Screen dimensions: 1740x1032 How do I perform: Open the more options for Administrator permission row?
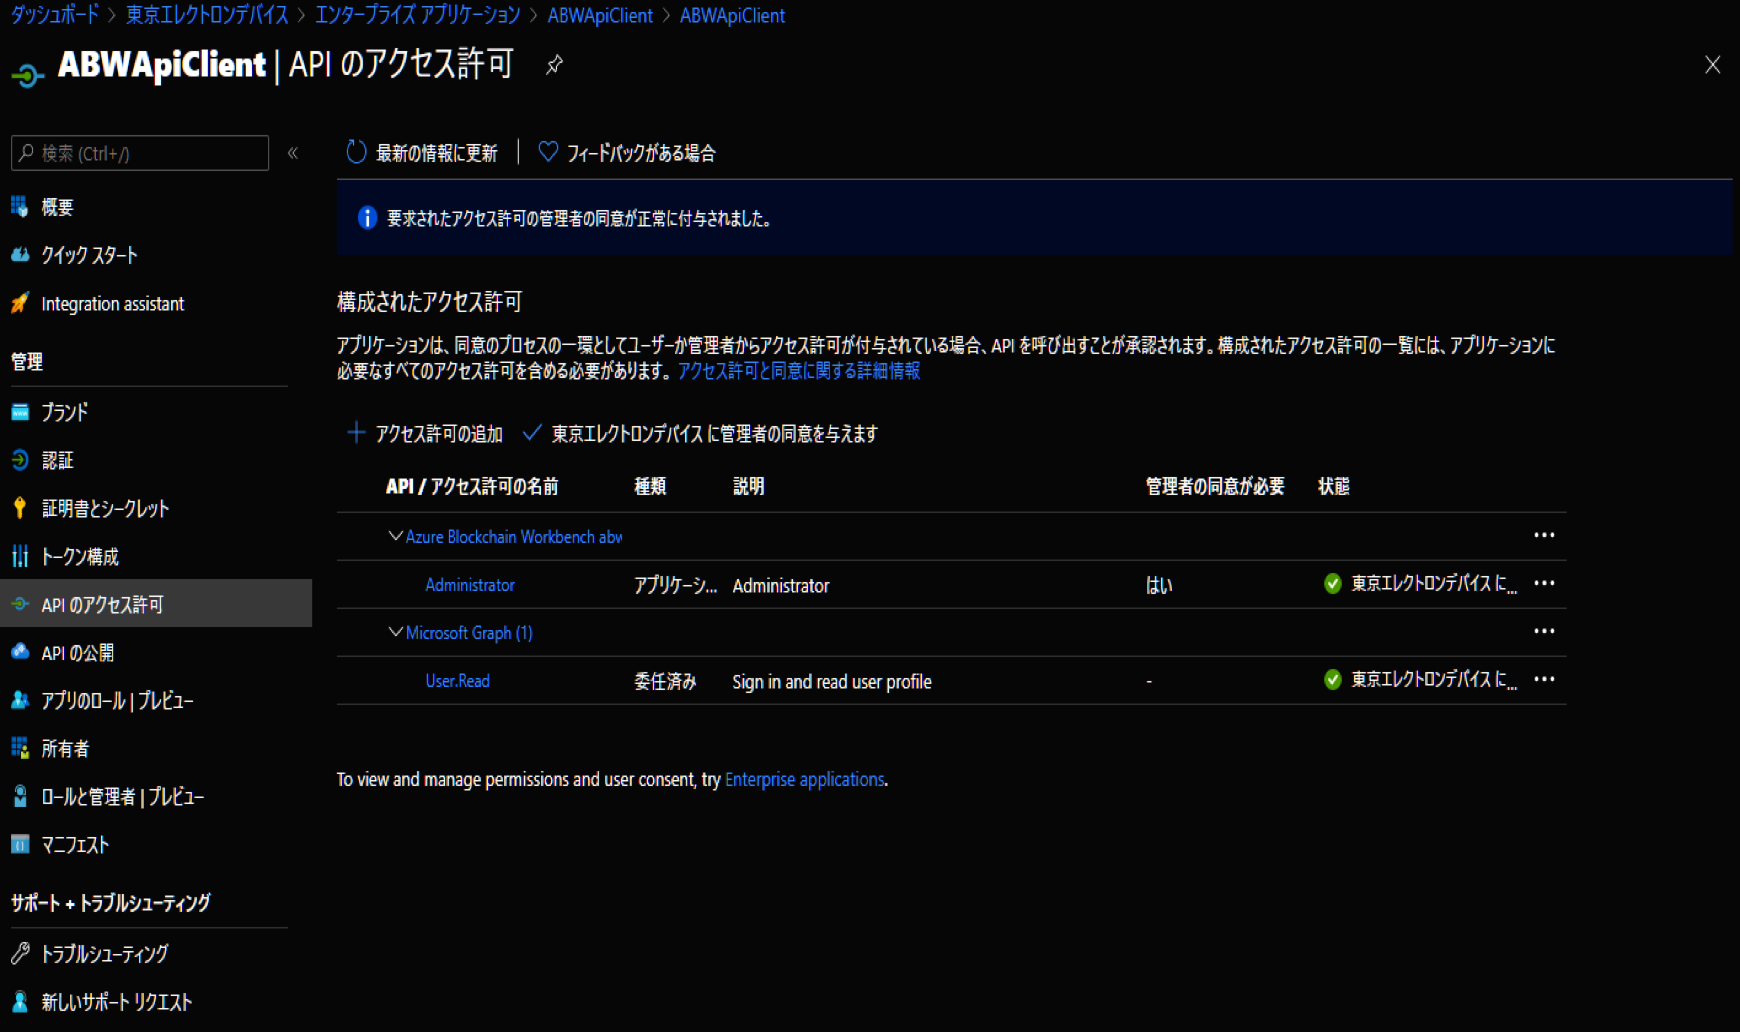click(x=1544, y=583)
